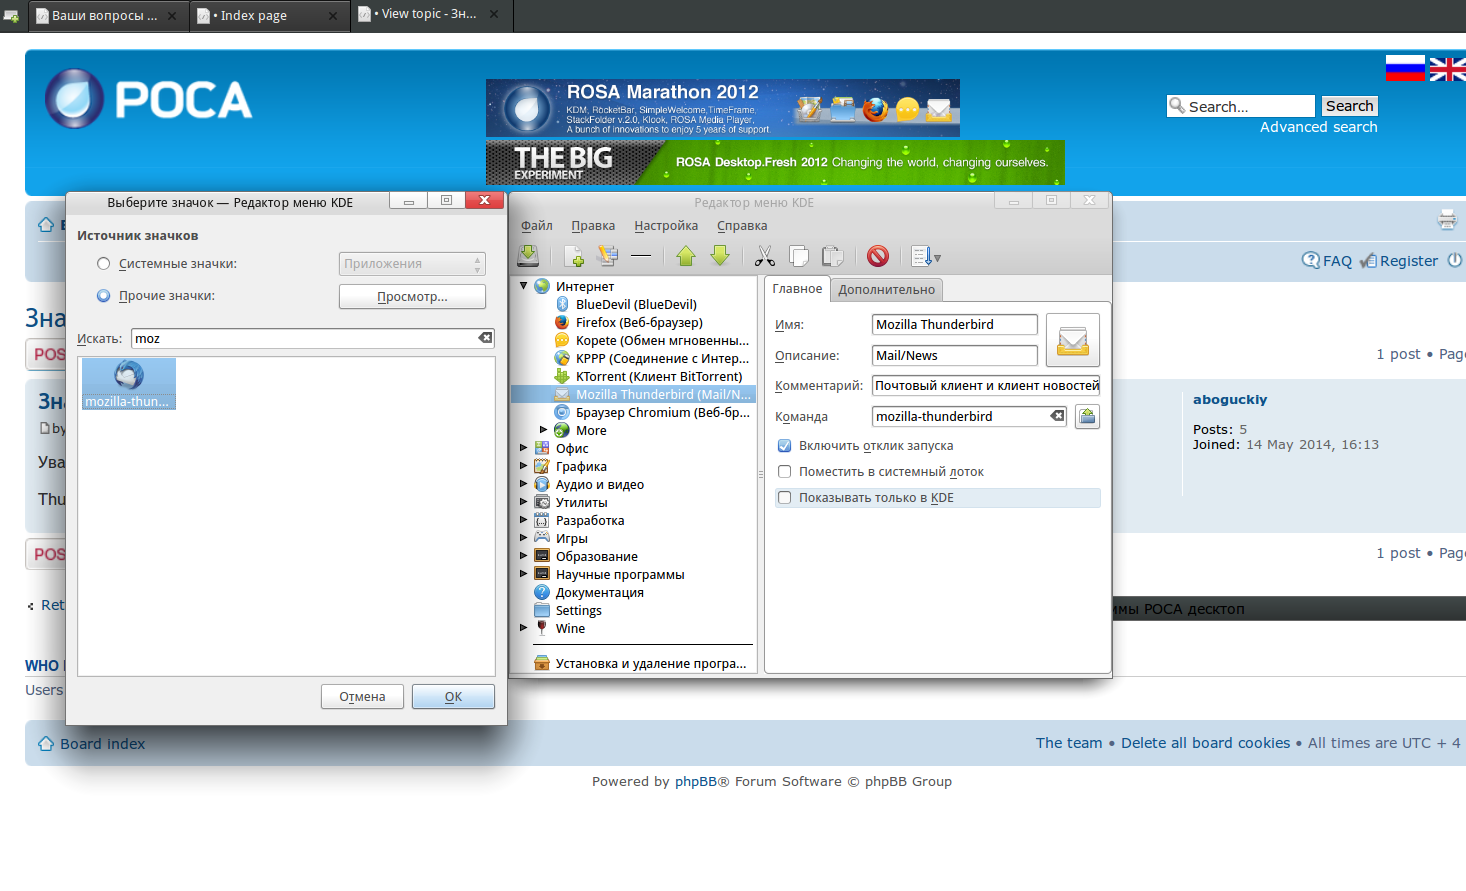Screen dimensions: 1466x891
Task: Click the Имя input field
Action: pos(955,324)
